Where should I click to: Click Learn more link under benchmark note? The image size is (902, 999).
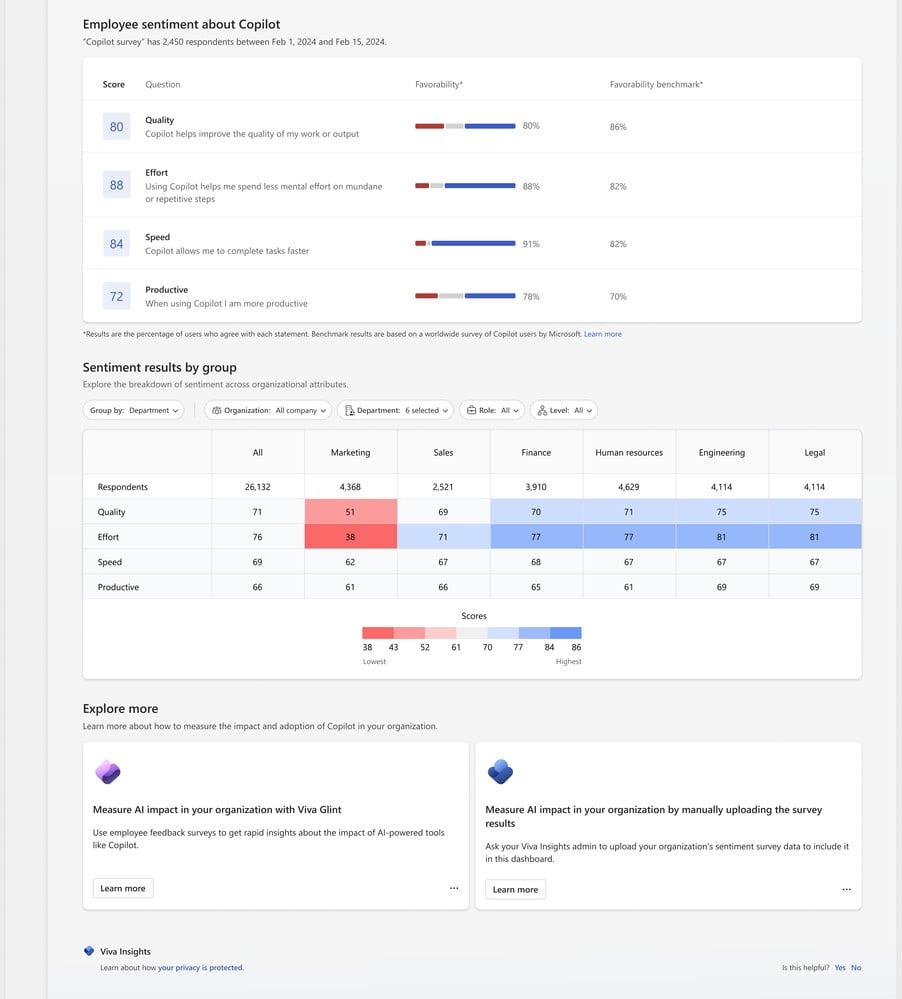click(603, 334)
